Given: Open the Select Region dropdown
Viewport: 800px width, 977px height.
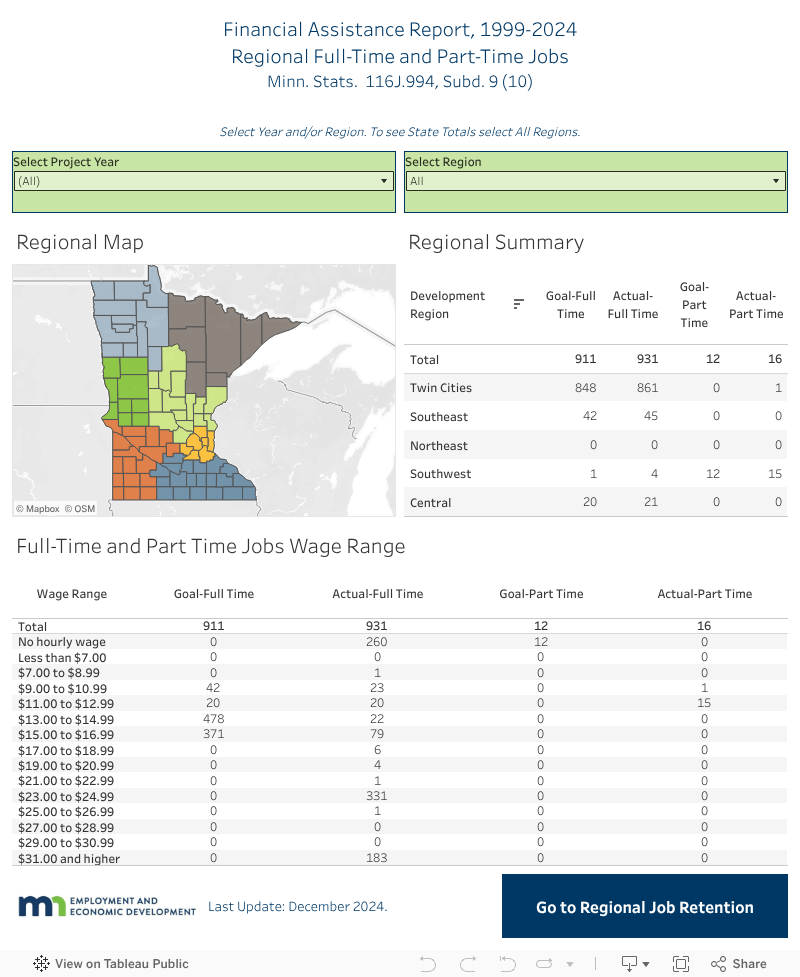Looking at the screenshot, I should 595,181.
